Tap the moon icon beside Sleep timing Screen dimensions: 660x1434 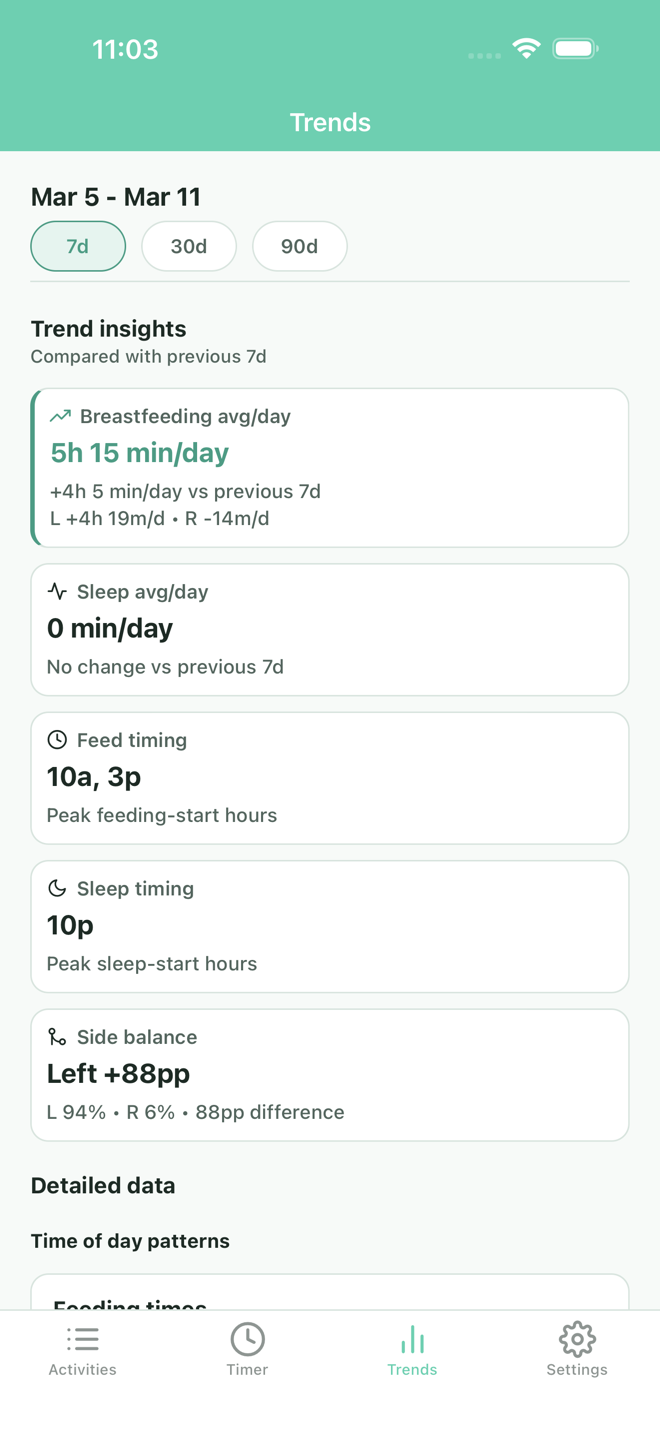click(57, 888)
